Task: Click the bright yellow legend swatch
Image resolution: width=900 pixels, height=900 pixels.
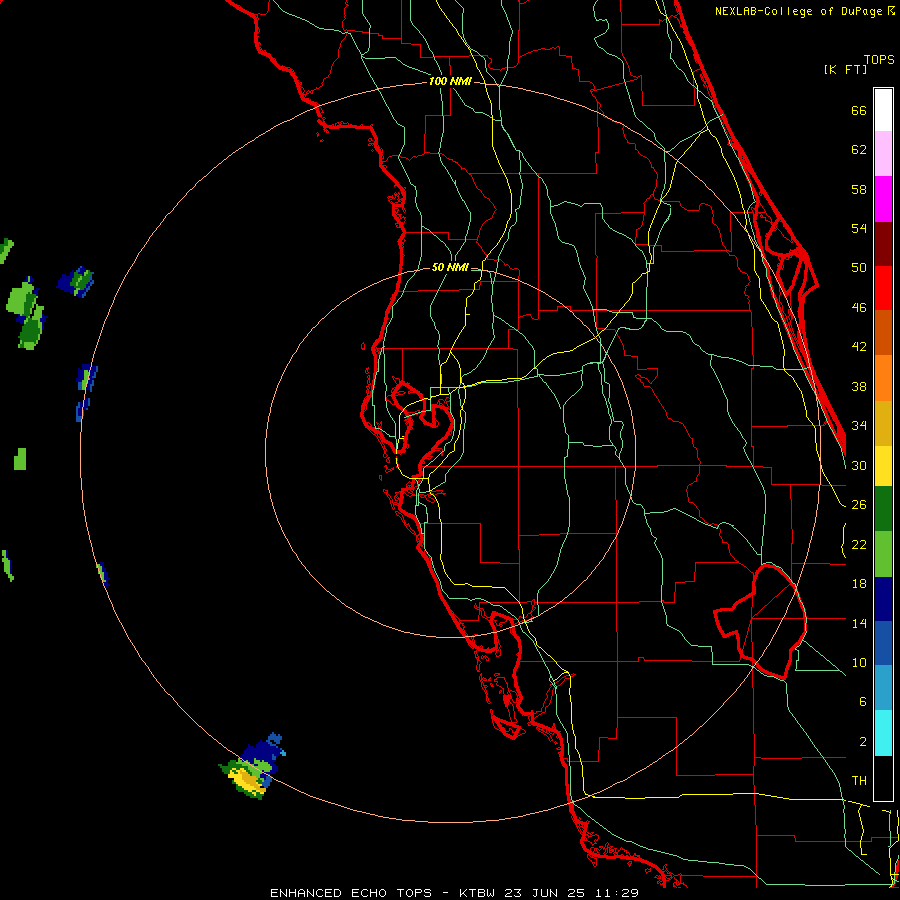Action: (x=883, y=466)
